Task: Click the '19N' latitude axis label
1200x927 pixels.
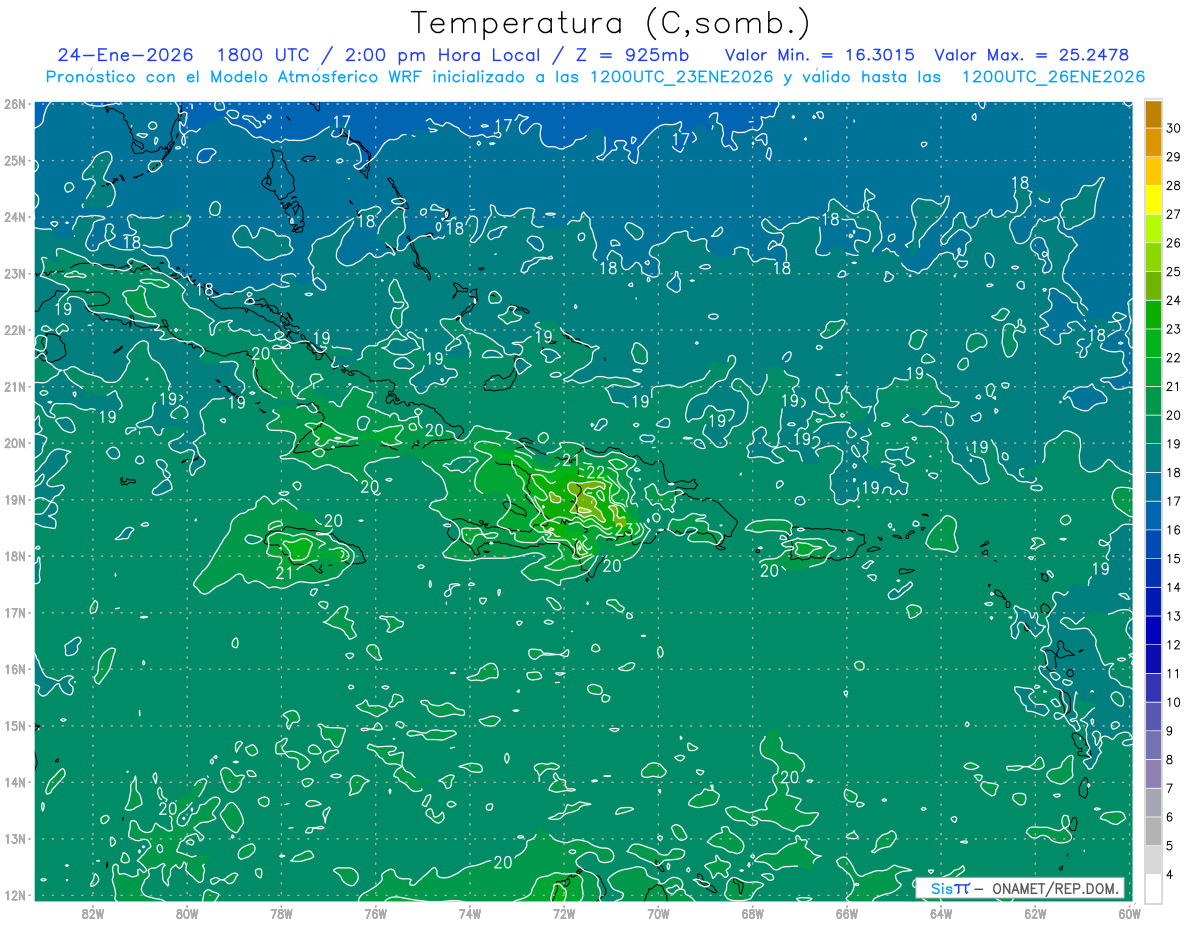Action: tap(15, 500)
